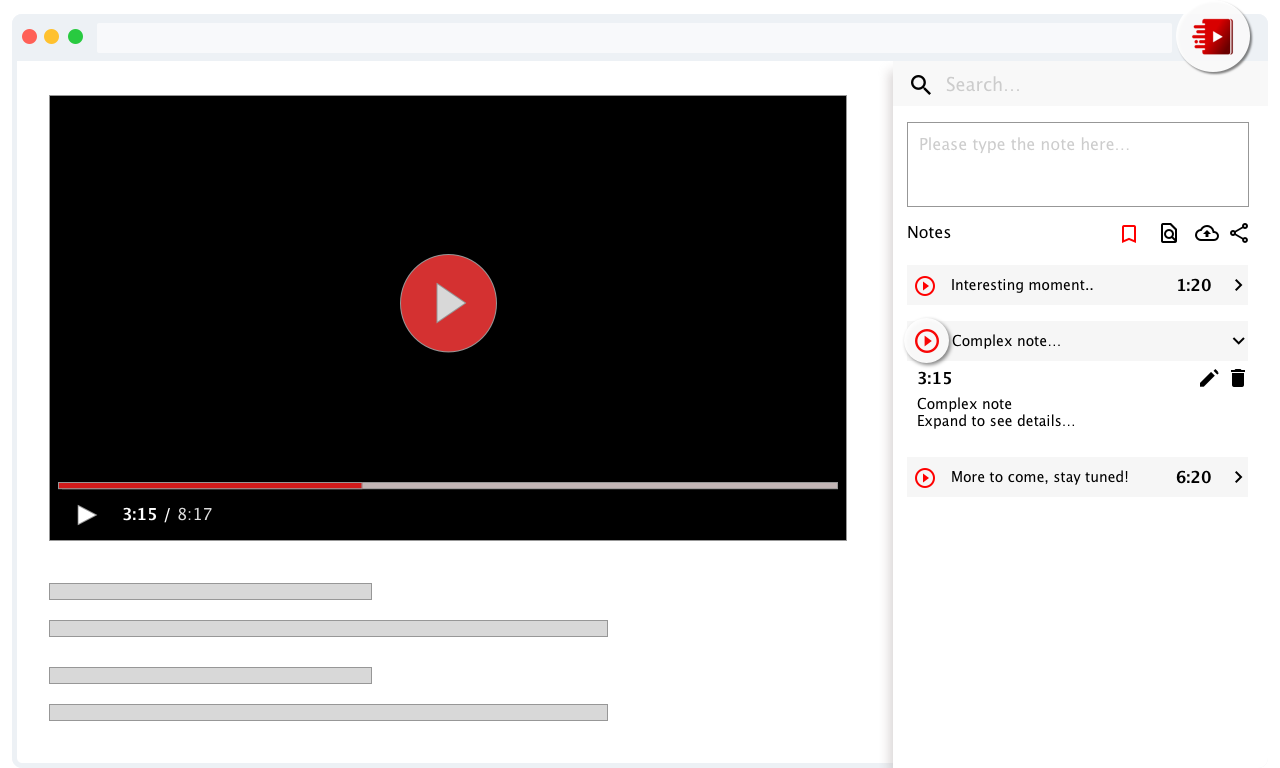Toggle the red bookmark icon beside Notes
Image resolution: width=1280 pixels, height=768 pixels.
point(1129,234)
